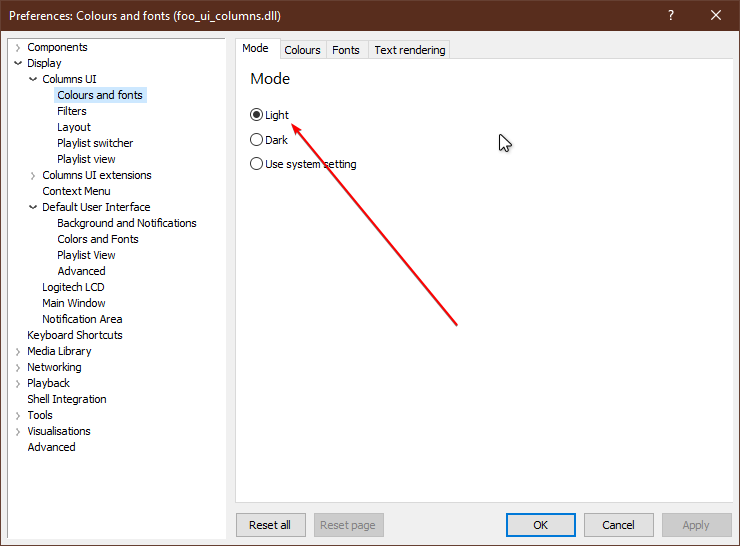740x546 pixels.
Task: Open Playlist switcher preferences page
Action: pyautogui.click(x=95, y=143)
